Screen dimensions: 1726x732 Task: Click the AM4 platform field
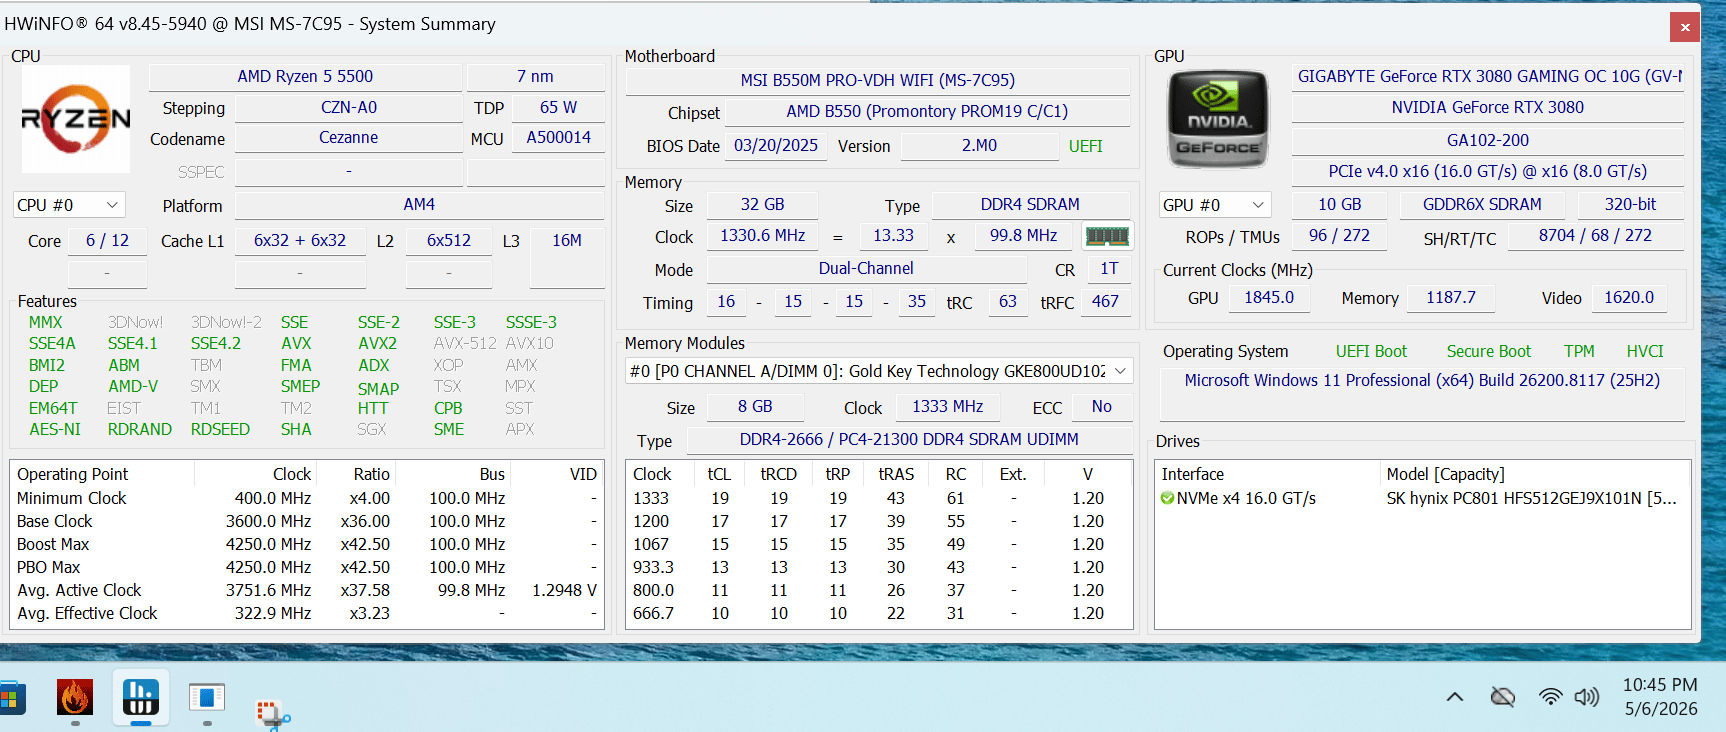point(419,205)
